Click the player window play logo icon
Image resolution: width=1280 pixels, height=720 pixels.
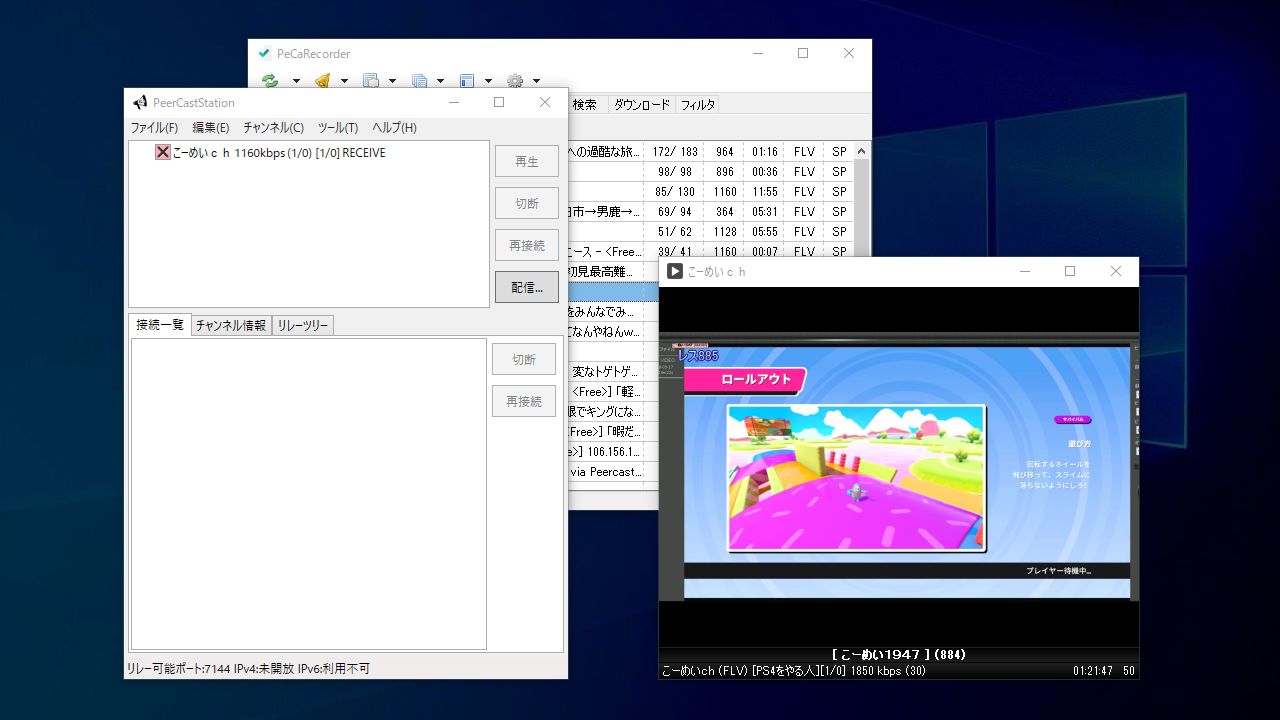(675, 271)
